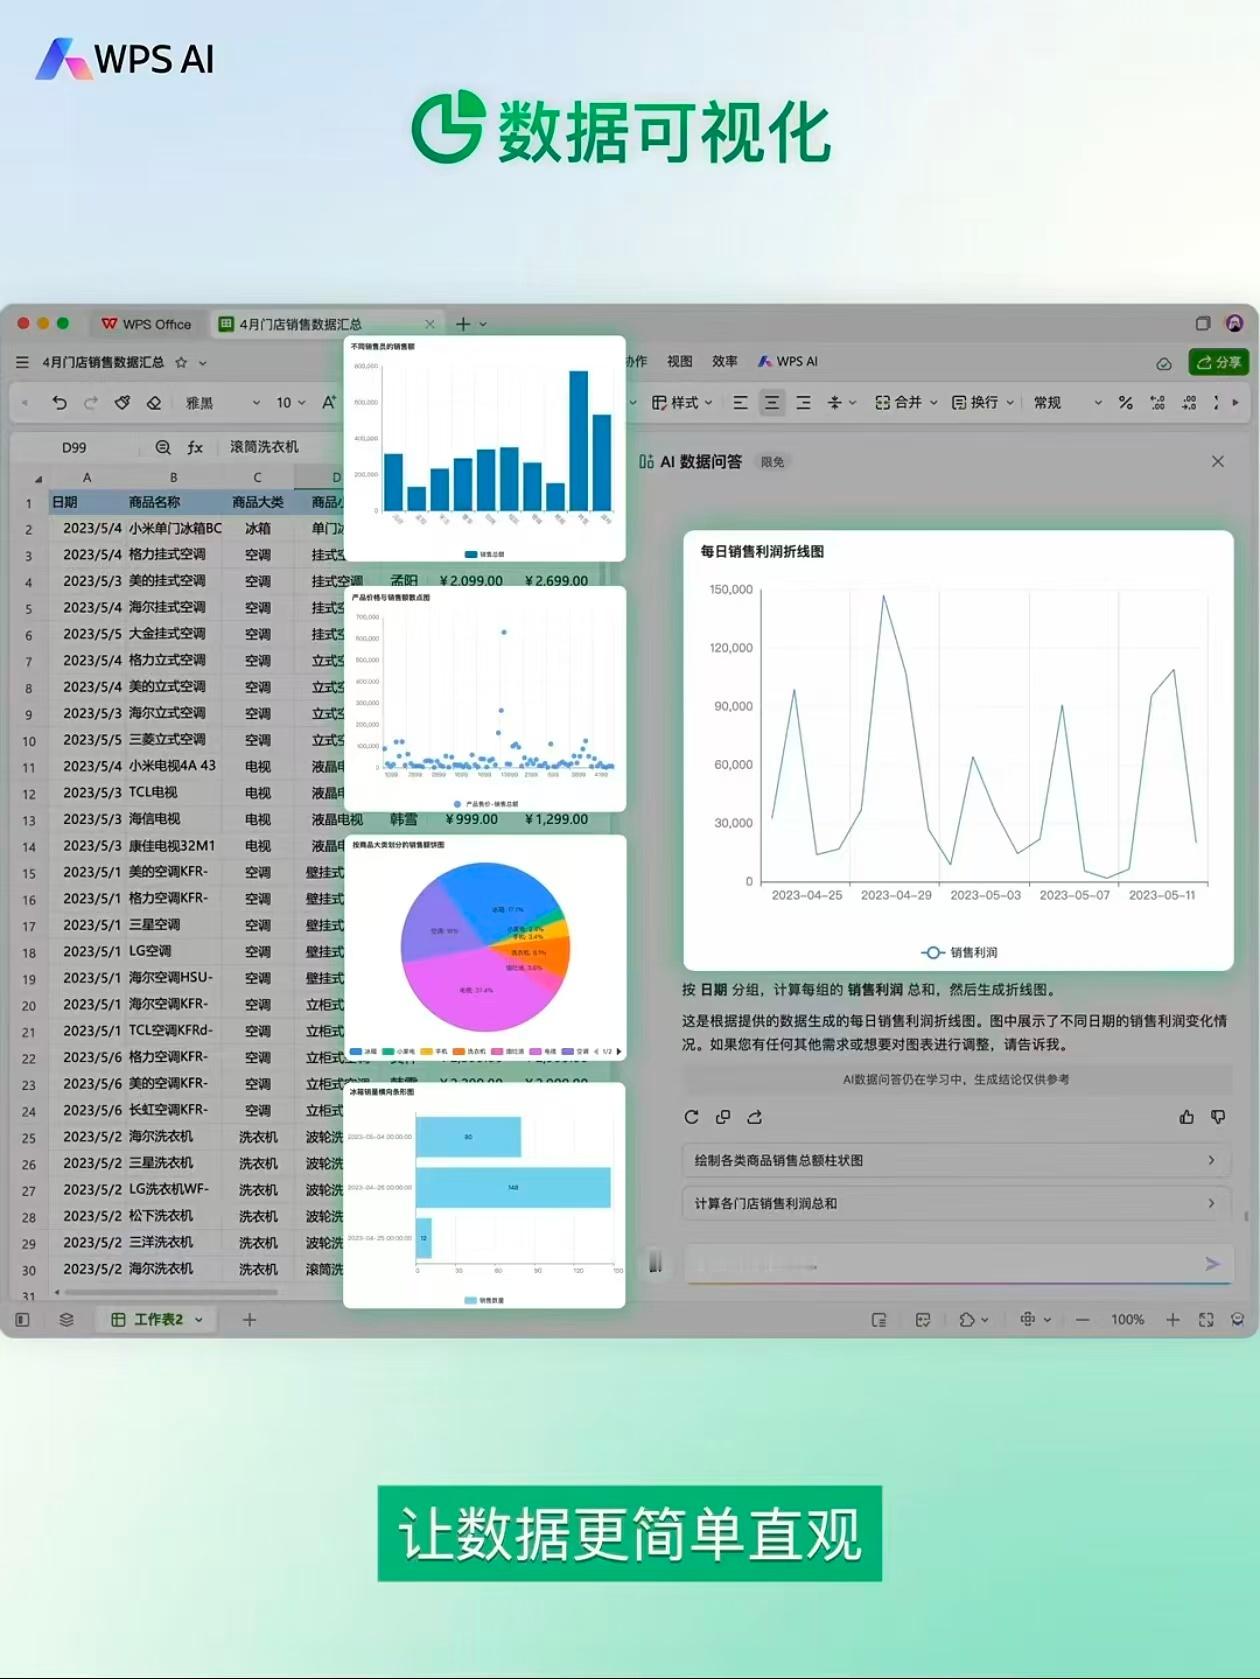Screen dimensions: 1260x1679
Task: Toggle left align
Action: (x=740, y=402)
